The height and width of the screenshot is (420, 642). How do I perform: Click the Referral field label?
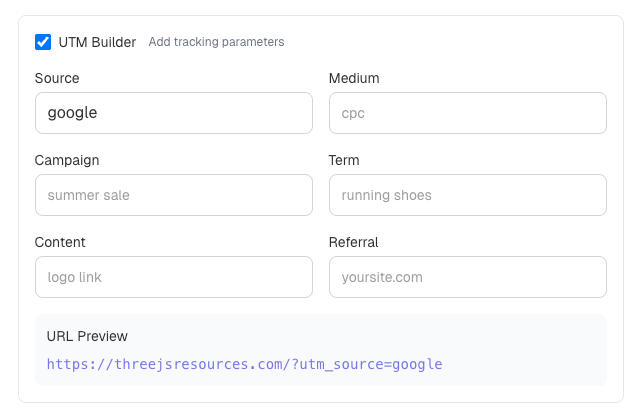click(353, 242)
